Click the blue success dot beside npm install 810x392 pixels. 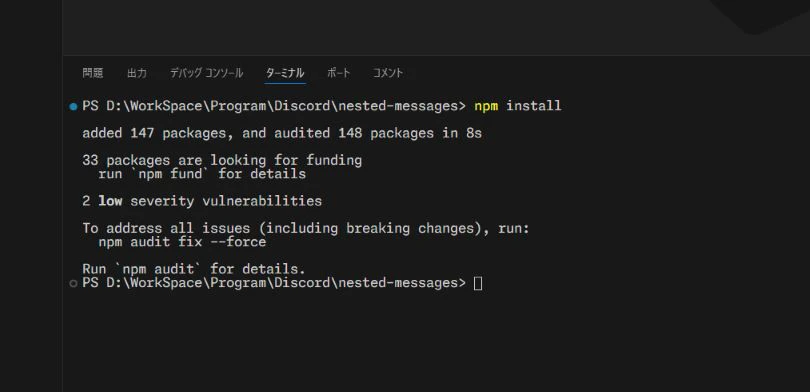[73, 107]
